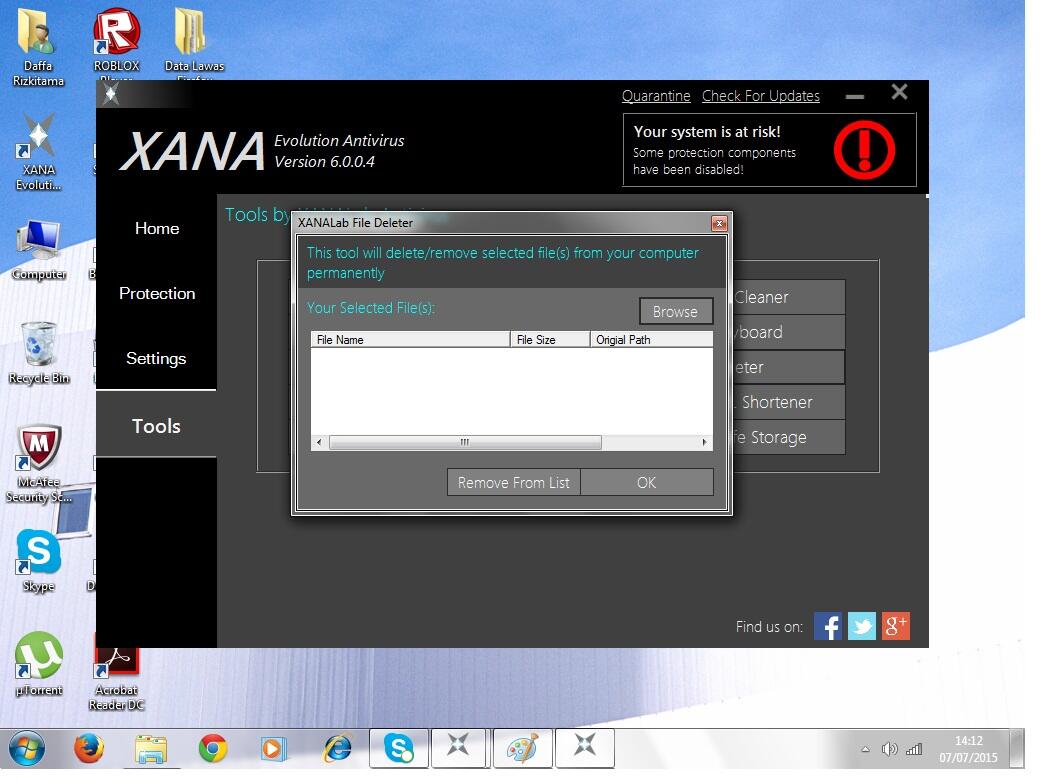Open the Daffa Rizkitama desktop folder
This screenshot has width=1040, height=780.
pos(38,46)
